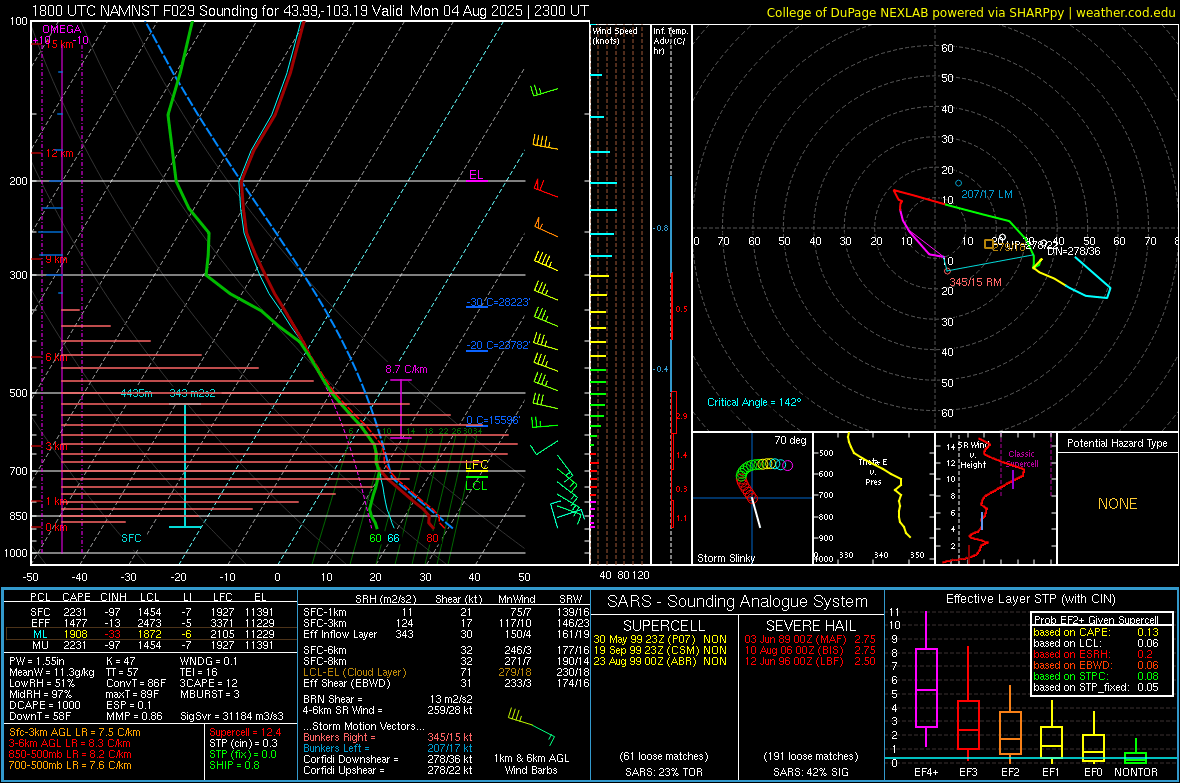Click the '1km & 6km AGL Wind Barbs' caption

(531, 764)
